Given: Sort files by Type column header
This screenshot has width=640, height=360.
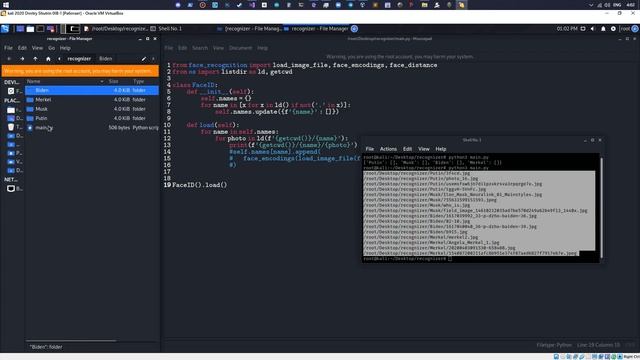Looking at the screenshot, I should [139, 82].
